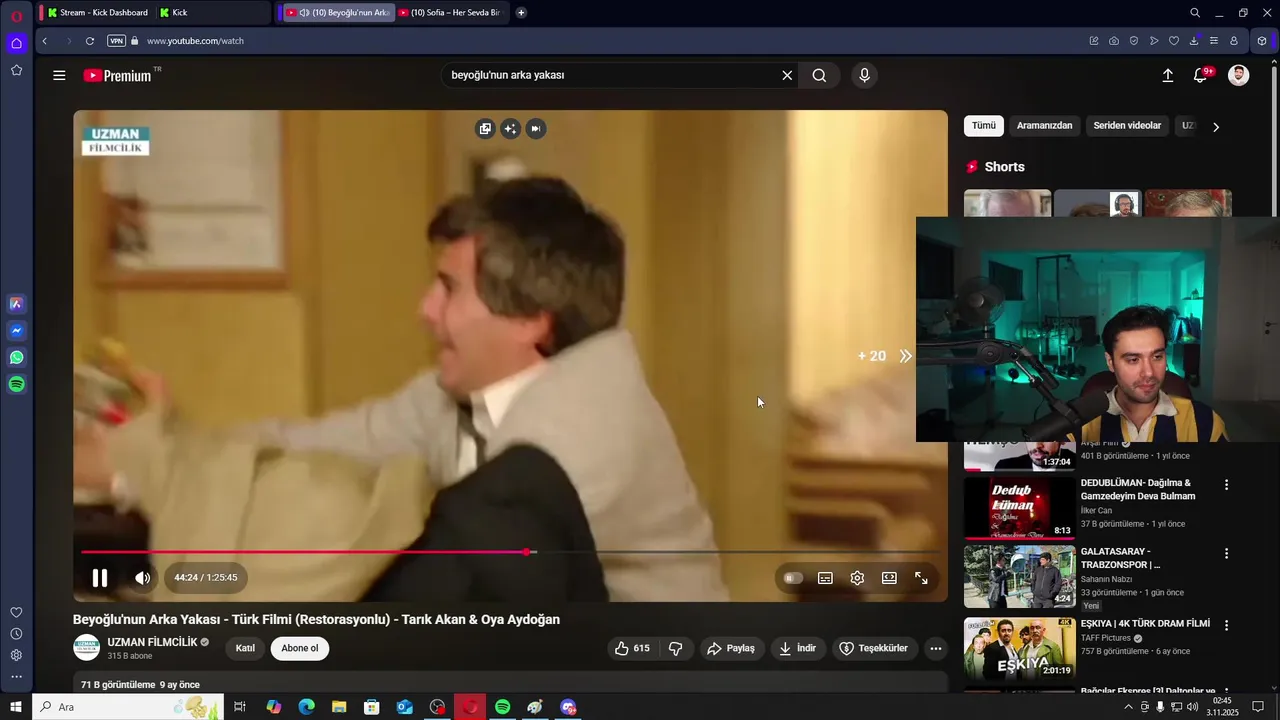The height and width of the screenshot is (720, 1280).
Task: Click the video progress bar scrubber
Action: tap(527, 552)
